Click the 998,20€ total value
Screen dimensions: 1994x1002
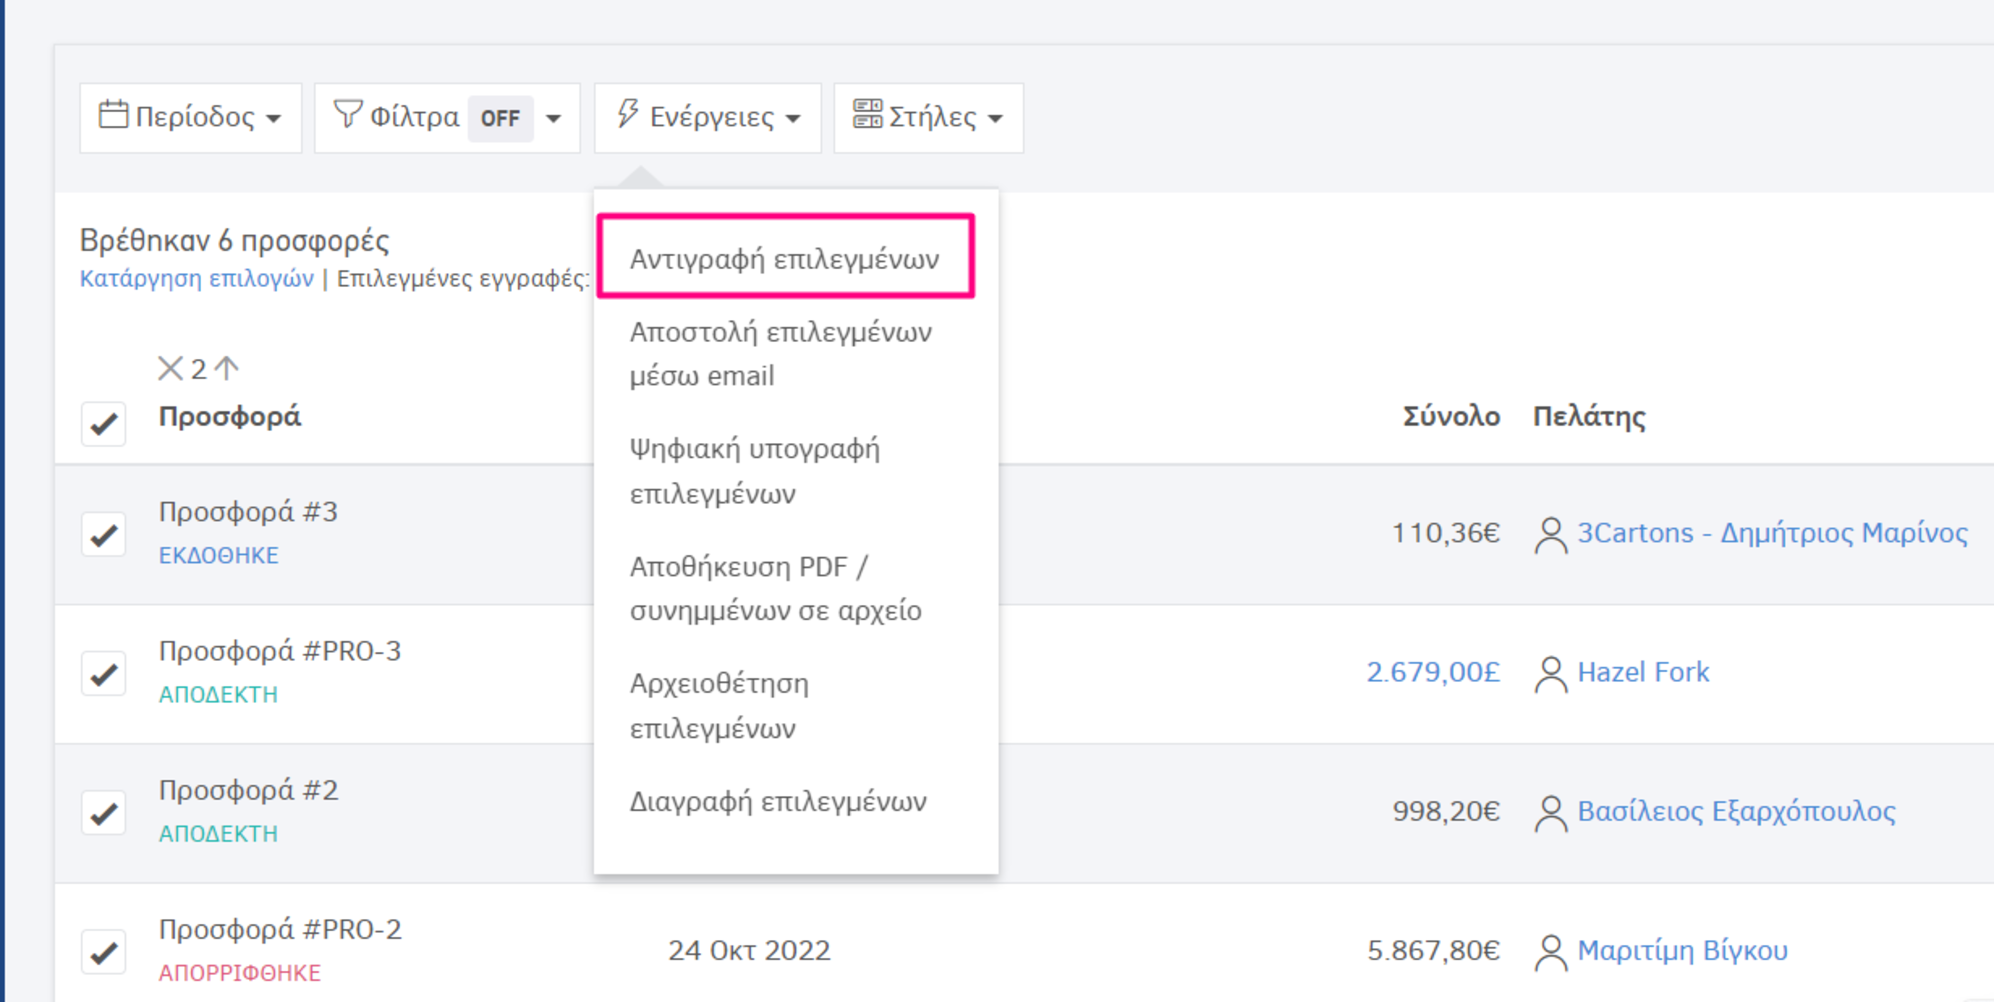1446,811
